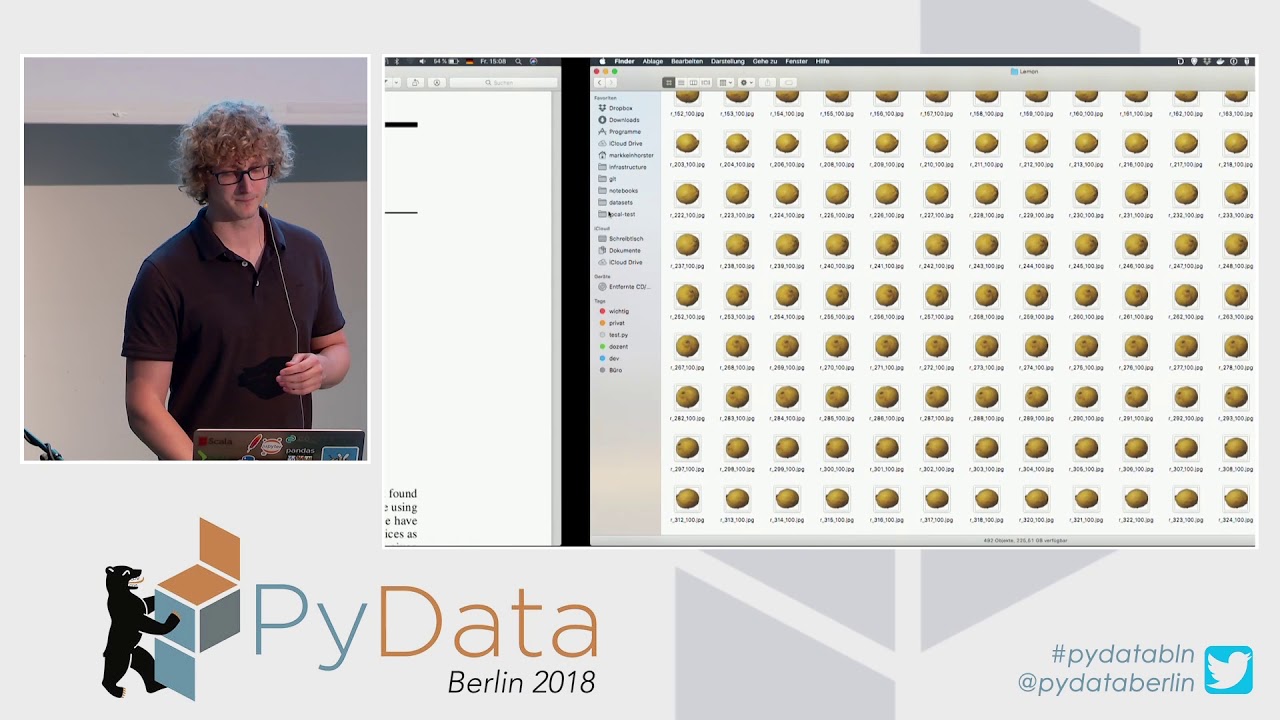Filter by red wichtig tag
1280x720 pixels.
point(618,311)
